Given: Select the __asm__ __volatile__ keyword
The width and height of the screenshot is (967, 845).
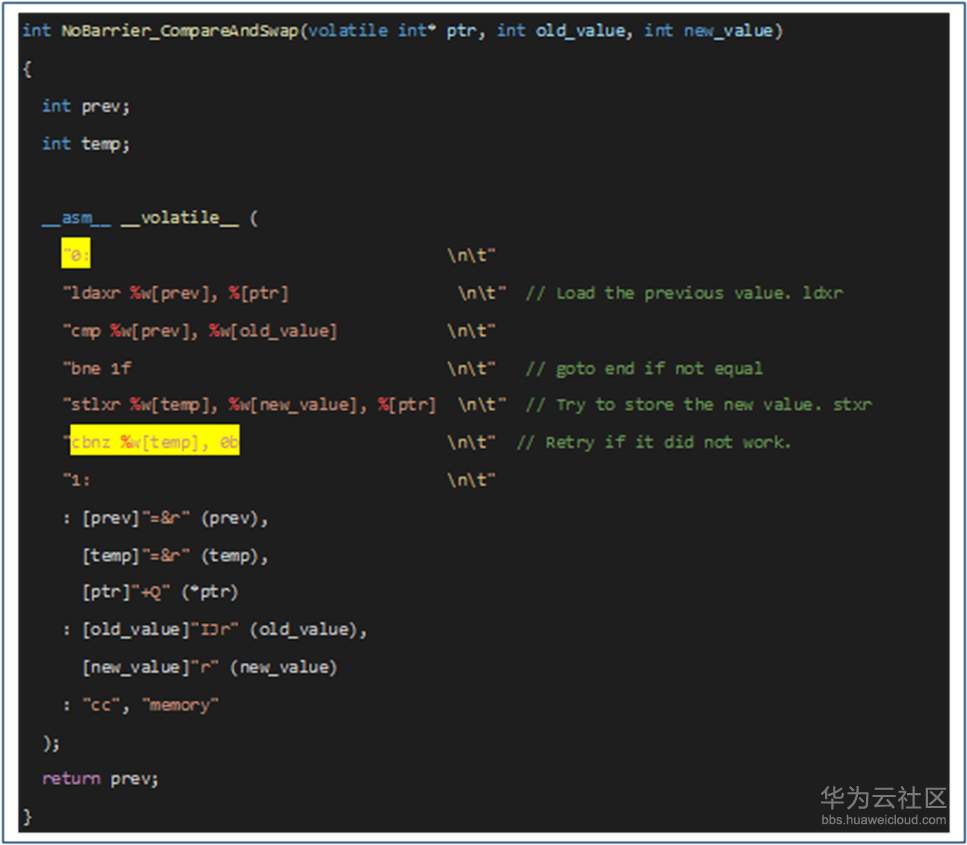Looking at the screenshot, I should 140,217.
